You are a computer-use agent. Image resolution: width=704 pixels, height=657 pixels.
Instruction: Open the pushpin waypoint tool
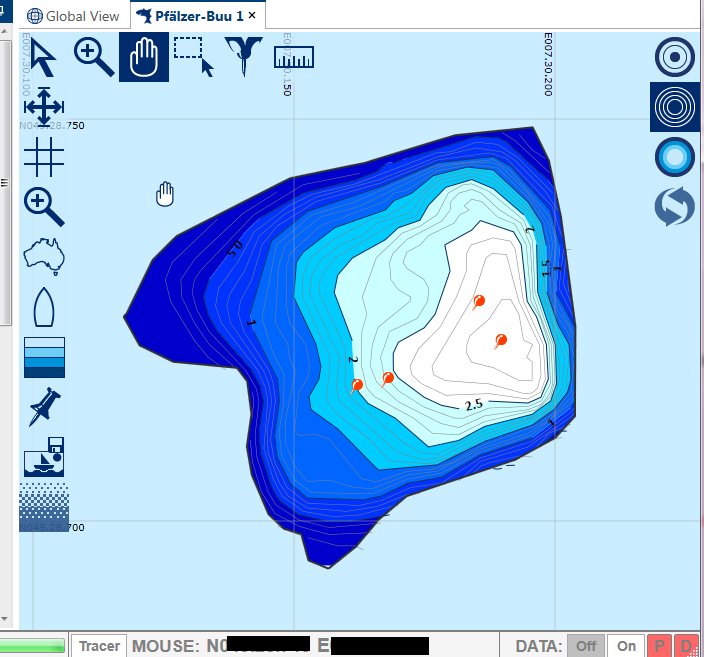click(x=44, y=407)
